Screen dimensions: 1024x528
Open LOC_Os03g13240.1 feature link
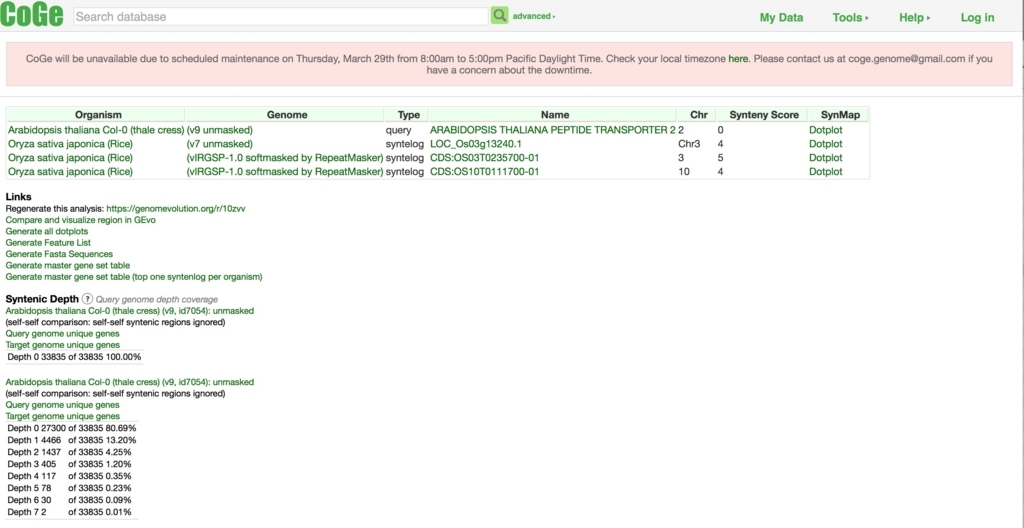pyautogui.click(x=475, y=144)
